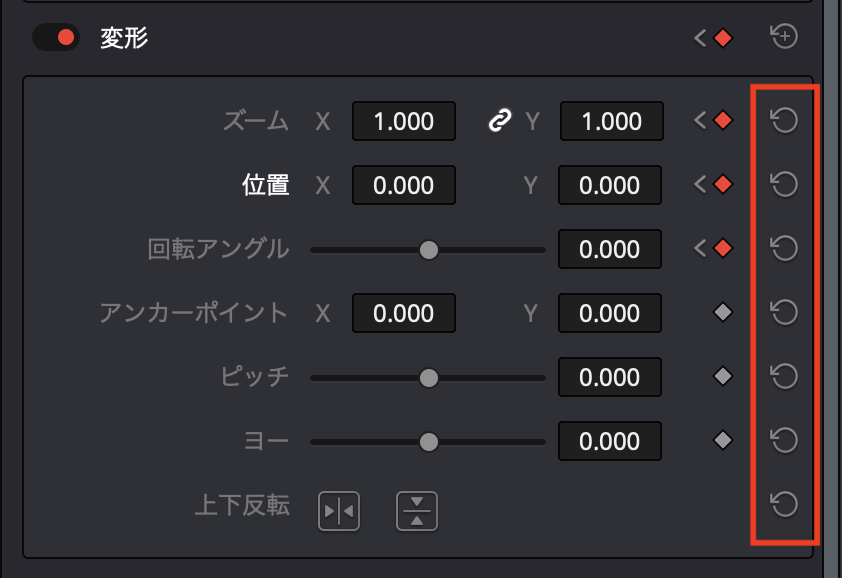
Task: Toggle the zoom X/Y link chain icon
Action: tap(499, 121)
